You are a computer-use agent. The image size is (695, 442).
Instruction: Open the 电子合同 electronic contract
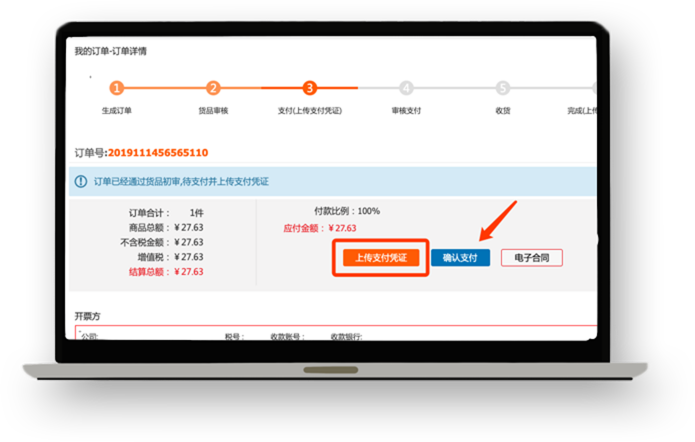[x=531, y=258]
